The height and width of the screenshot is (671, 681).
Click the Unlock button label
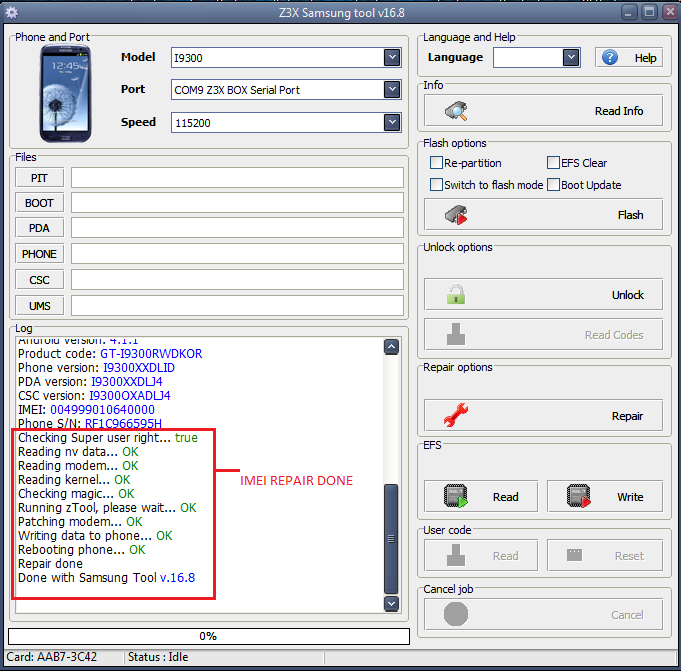[628, 295]
